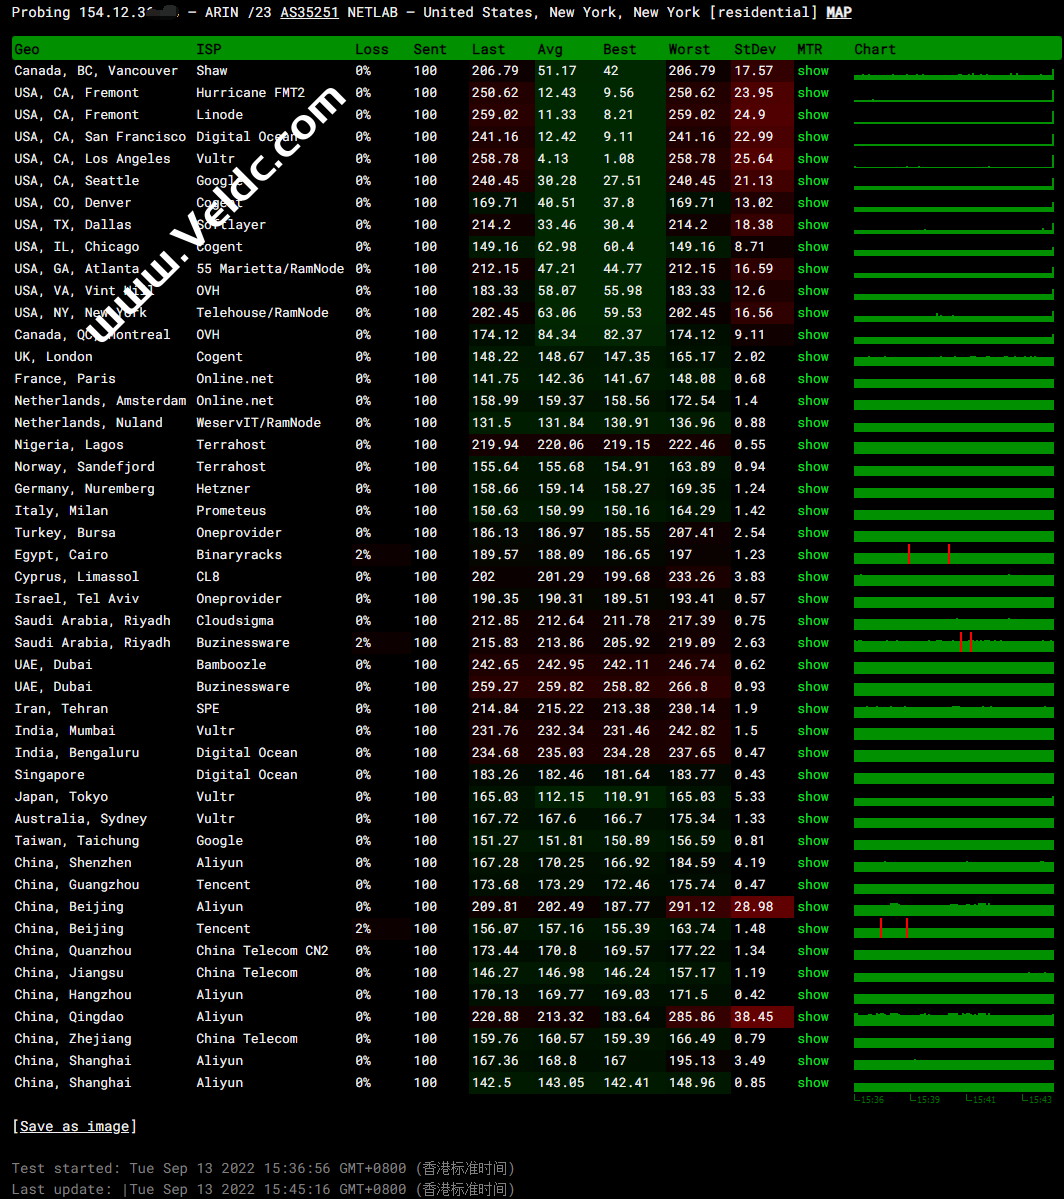Show MTR for Quanzhou China Telecom CN2
Image resolution: width=1064 pixels, height=1199 pixels.
(x=812, y=951)
